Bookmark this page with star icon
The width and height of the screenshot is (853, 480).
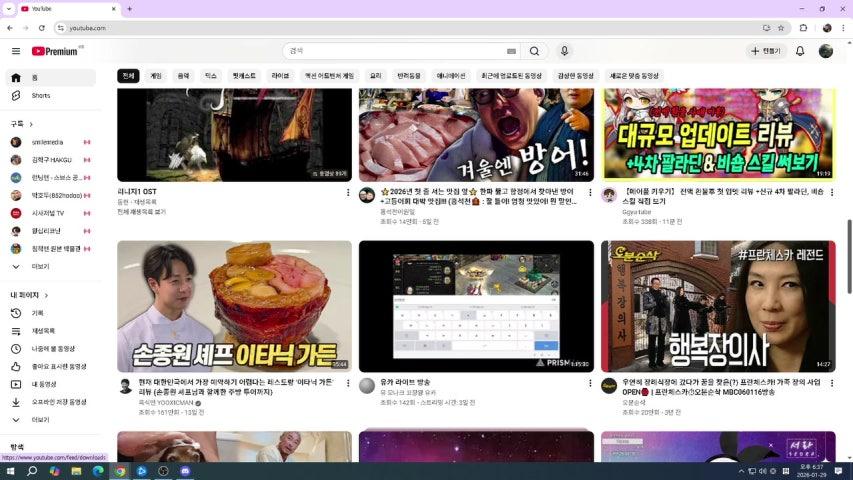(x=781, y=28)
